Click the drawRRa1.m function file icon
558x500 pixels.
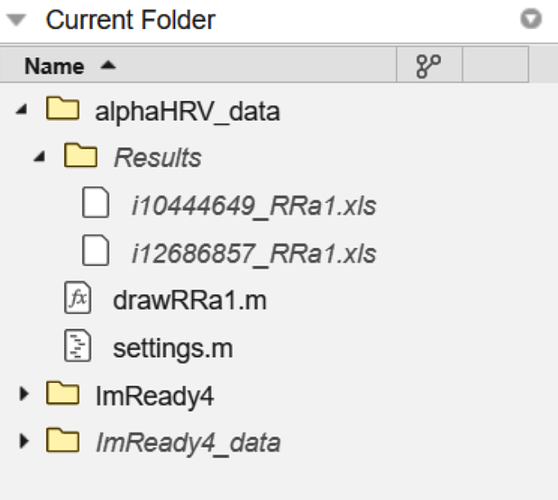click(78, 298)
